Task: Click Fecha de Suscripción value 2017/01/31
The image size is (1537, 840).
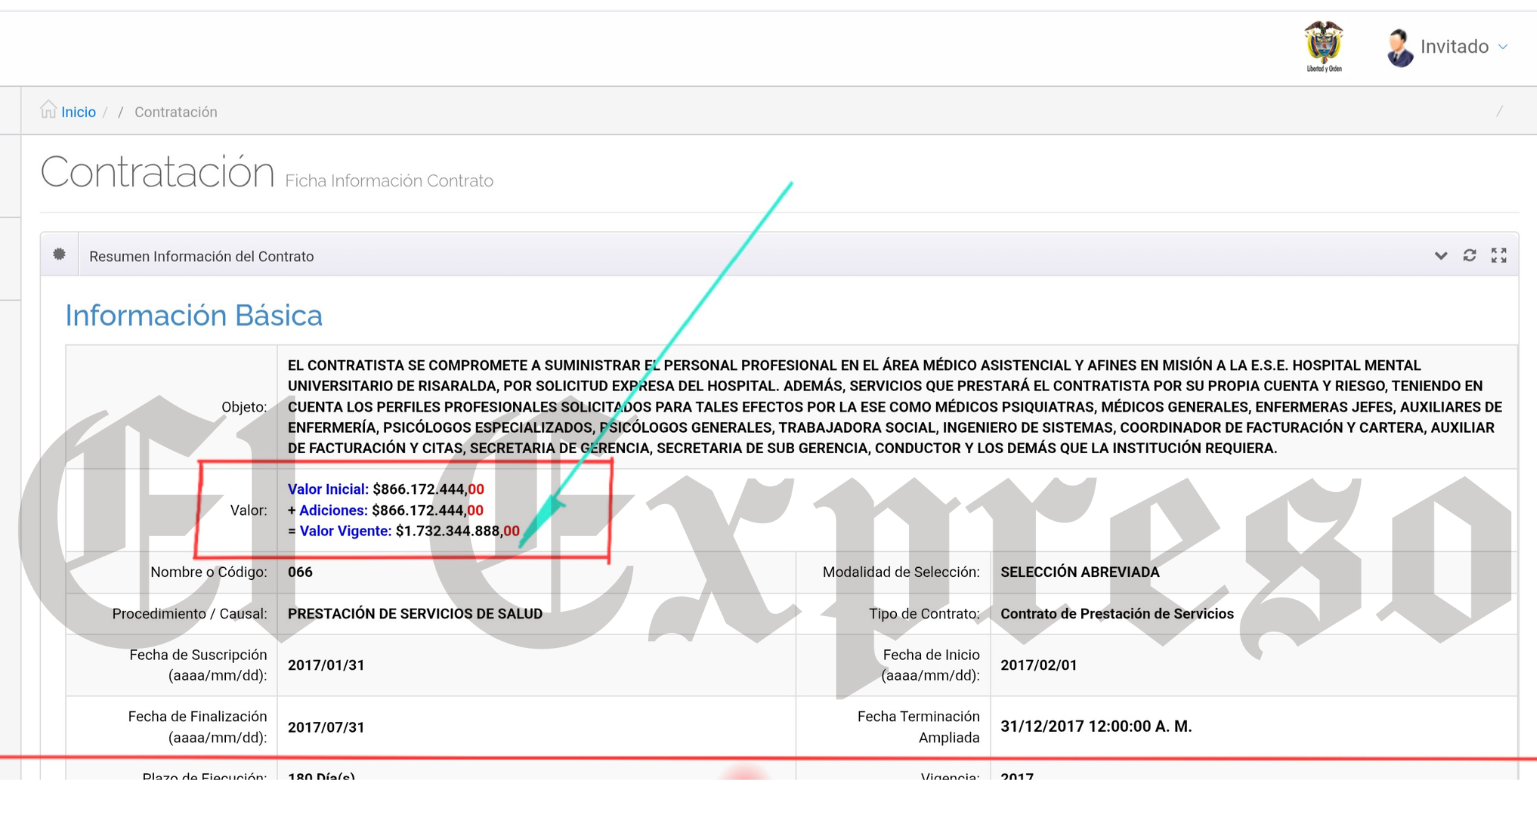Action: 326,665
